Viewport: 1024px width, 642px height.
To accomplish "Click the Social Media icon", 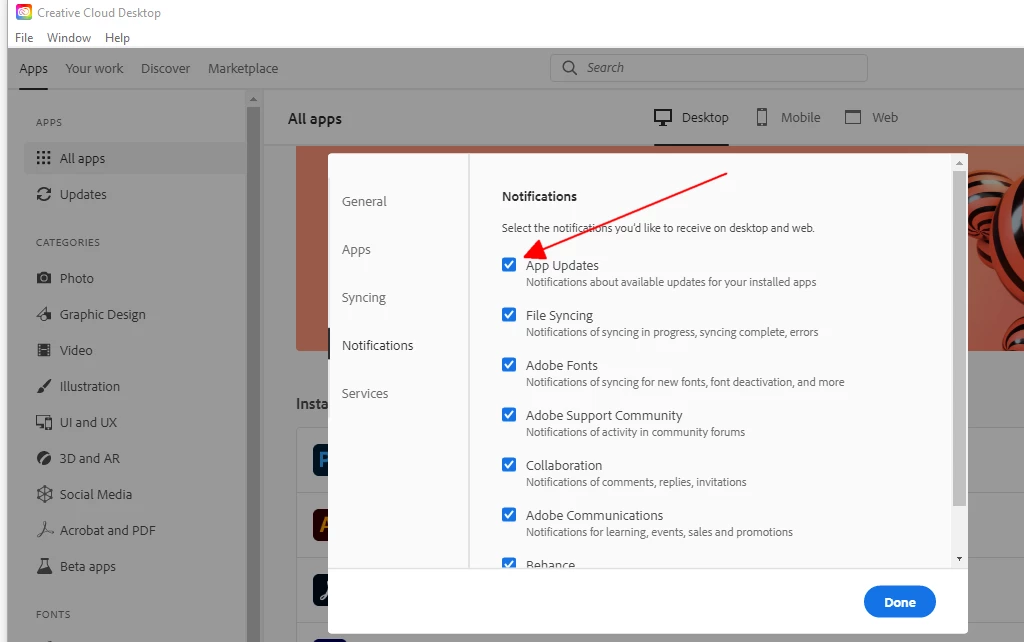I will point(44,494).
